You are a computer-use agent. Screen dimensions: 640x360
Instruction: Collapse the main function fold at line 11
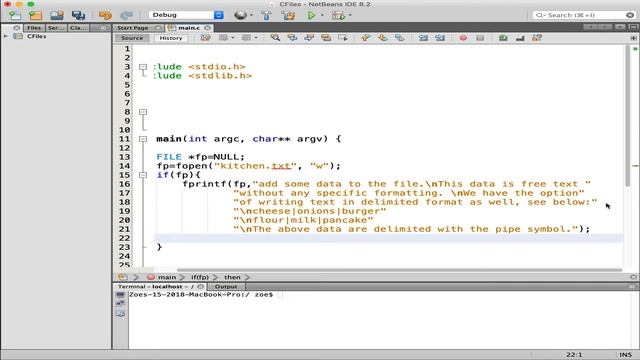(x=143, y=139)
